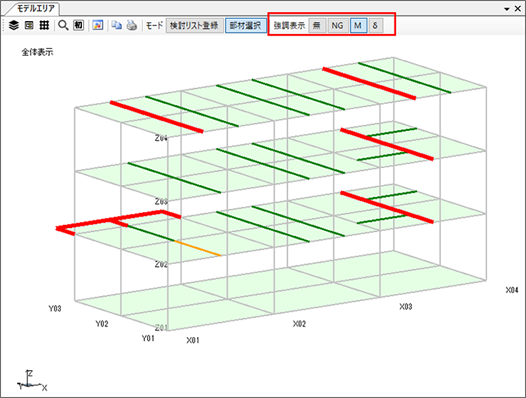Enable M highlight display

click(x=358, y=26)
